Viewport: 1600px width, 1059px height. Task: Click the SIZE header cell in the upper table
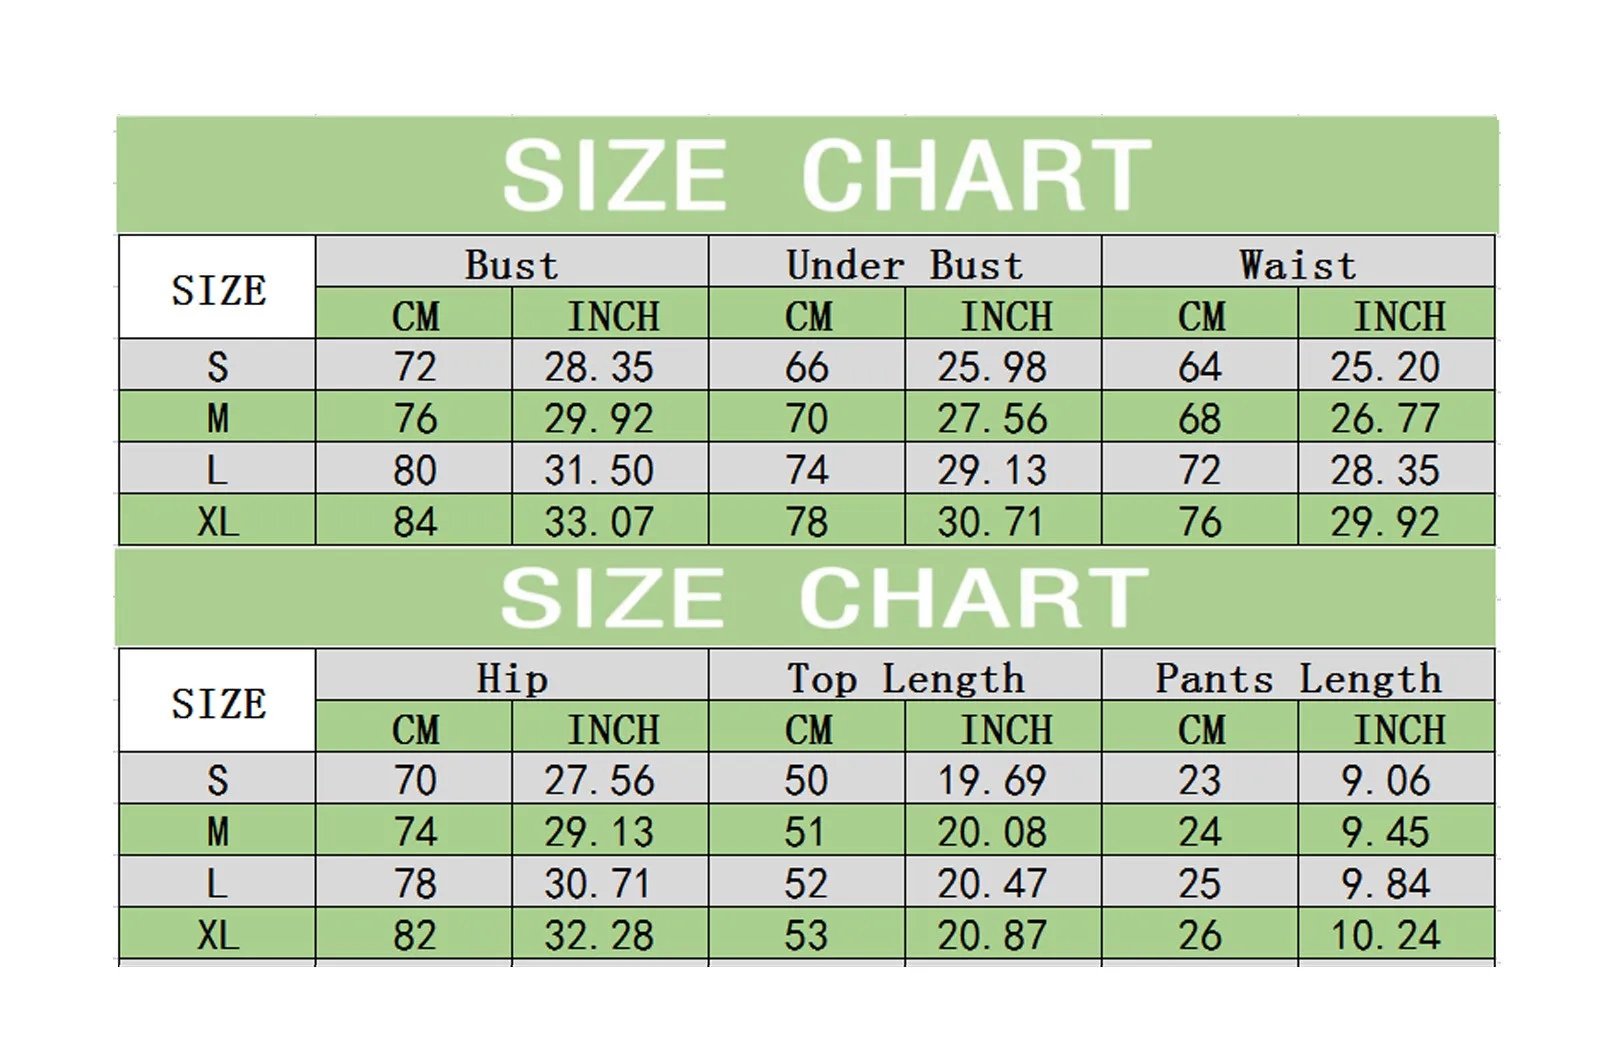(218, 290)
